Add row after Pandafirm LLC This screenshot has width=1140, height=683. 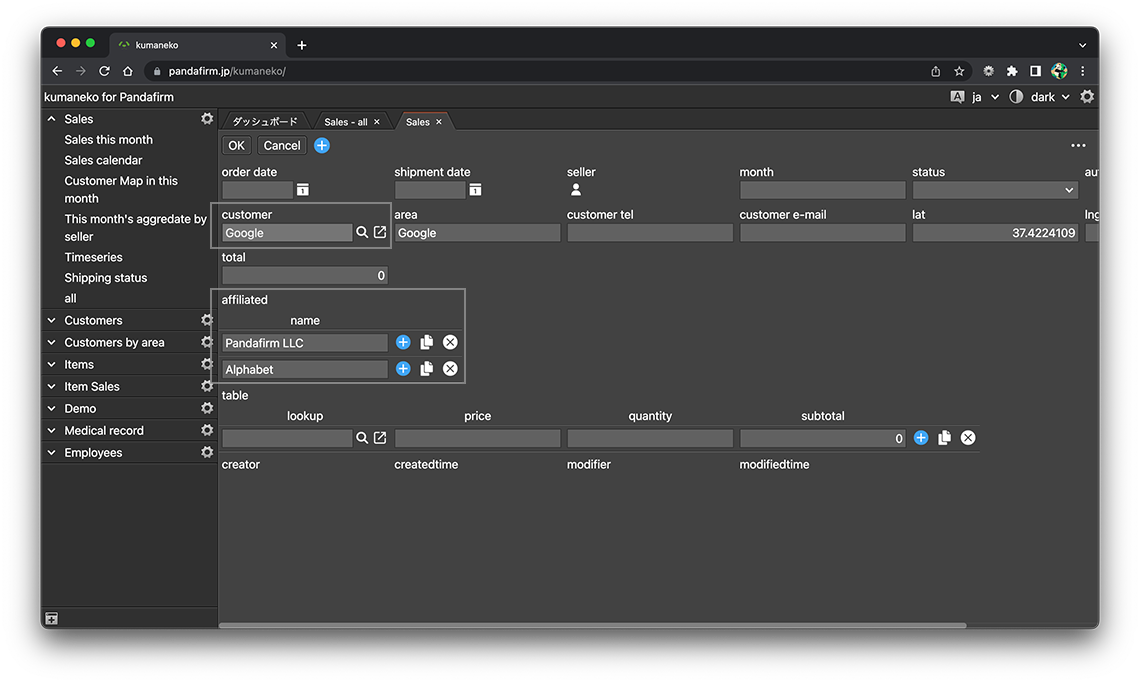(403, 343)
